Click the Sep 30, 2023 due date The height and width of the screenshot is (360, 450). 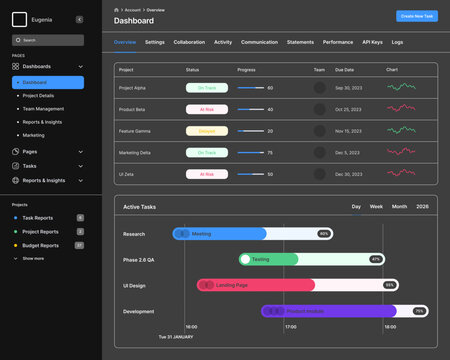[x=349, y=88]
